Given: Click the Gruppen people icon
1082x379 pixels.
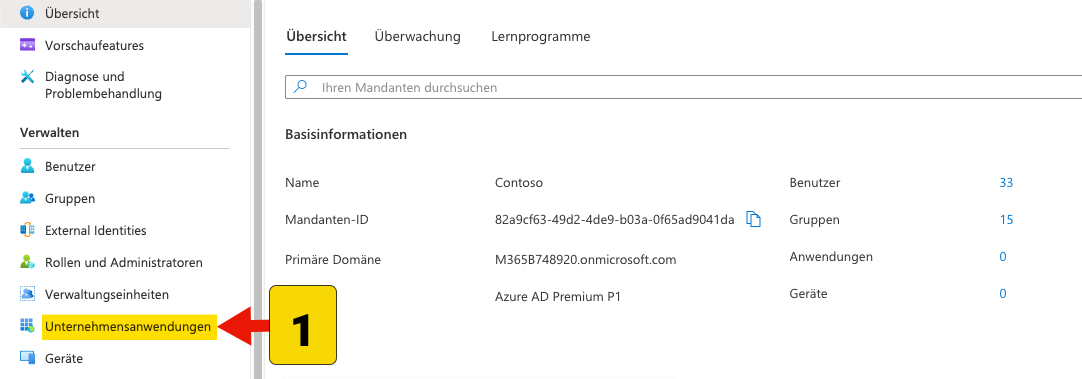Looking at the screenshot, I should pyautogui.click(x=28, y=198).
